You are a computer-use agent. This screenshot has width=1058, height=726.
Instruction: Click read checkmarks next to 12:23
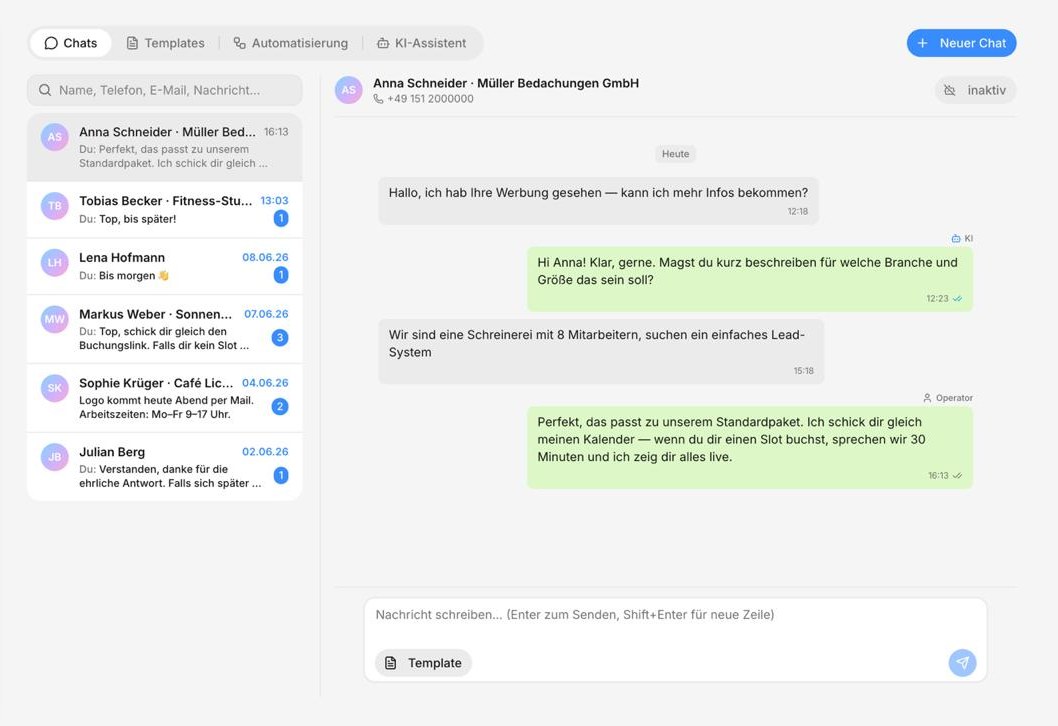pos(957,298)
